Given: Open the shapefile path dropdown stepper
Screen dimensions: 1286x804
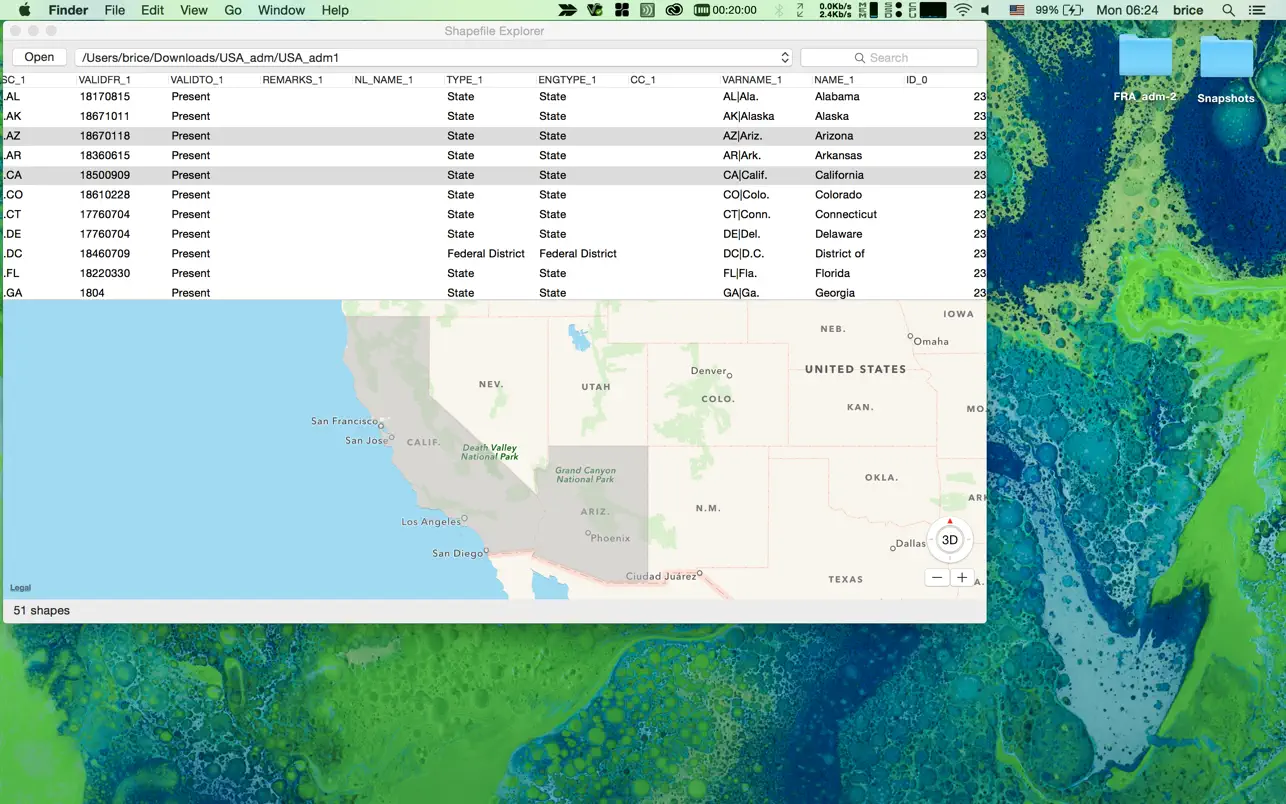Looking at the screenshot, I should 785,57.
